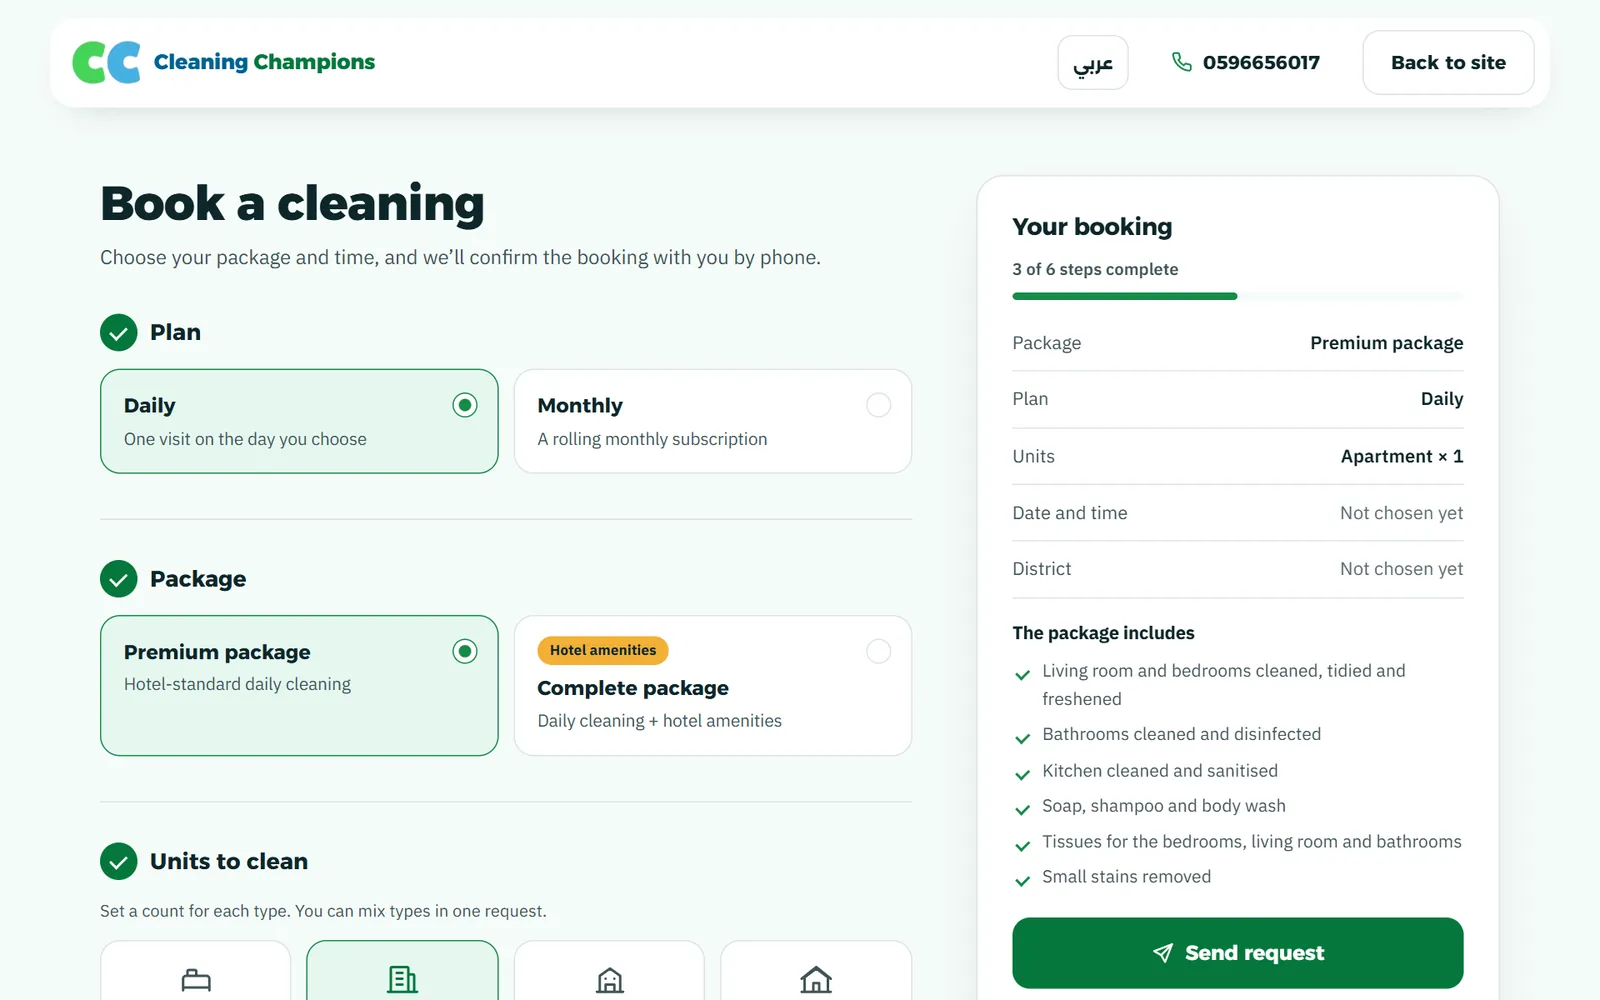
Task: Select the home icon unit type card
Action: tap(816, 972)
